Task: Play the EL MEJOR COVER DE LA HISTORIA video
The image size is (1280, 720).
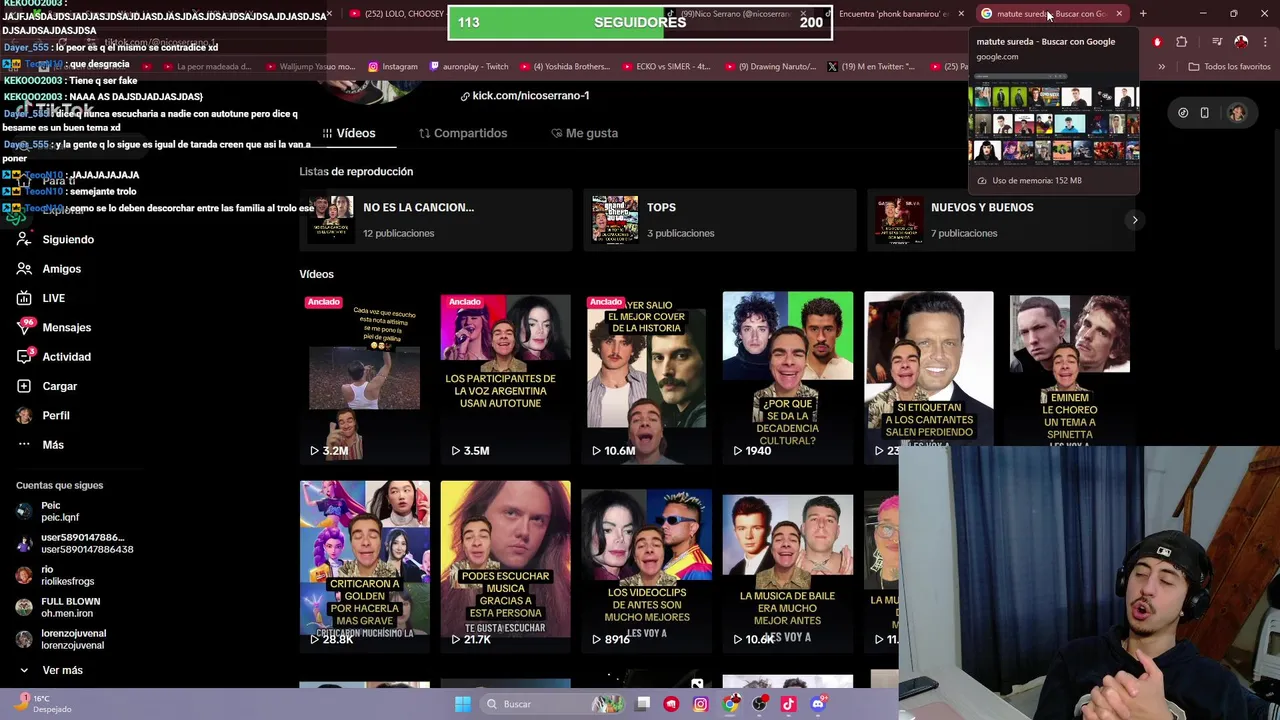Action: click(646, 378)
